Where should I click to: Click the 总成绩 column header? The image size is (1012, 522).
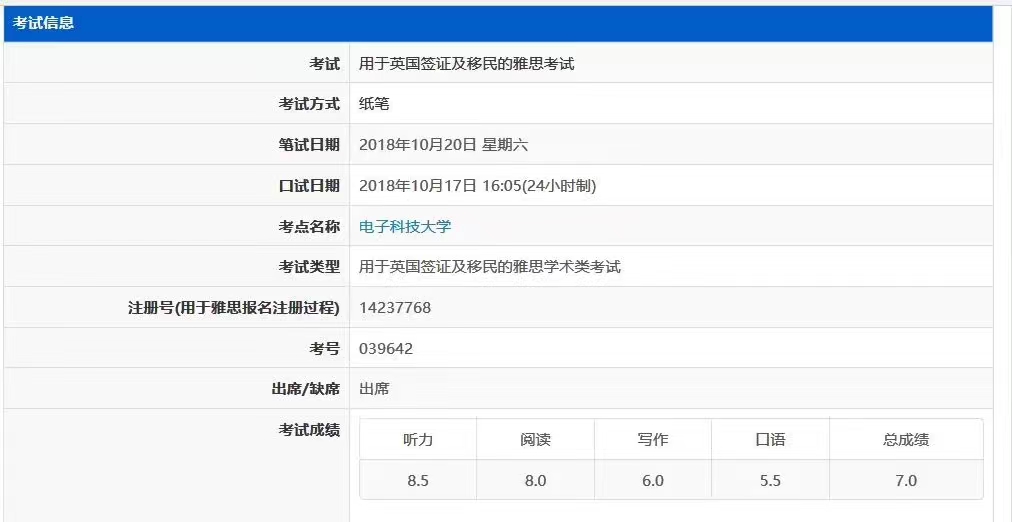(906, 440)
